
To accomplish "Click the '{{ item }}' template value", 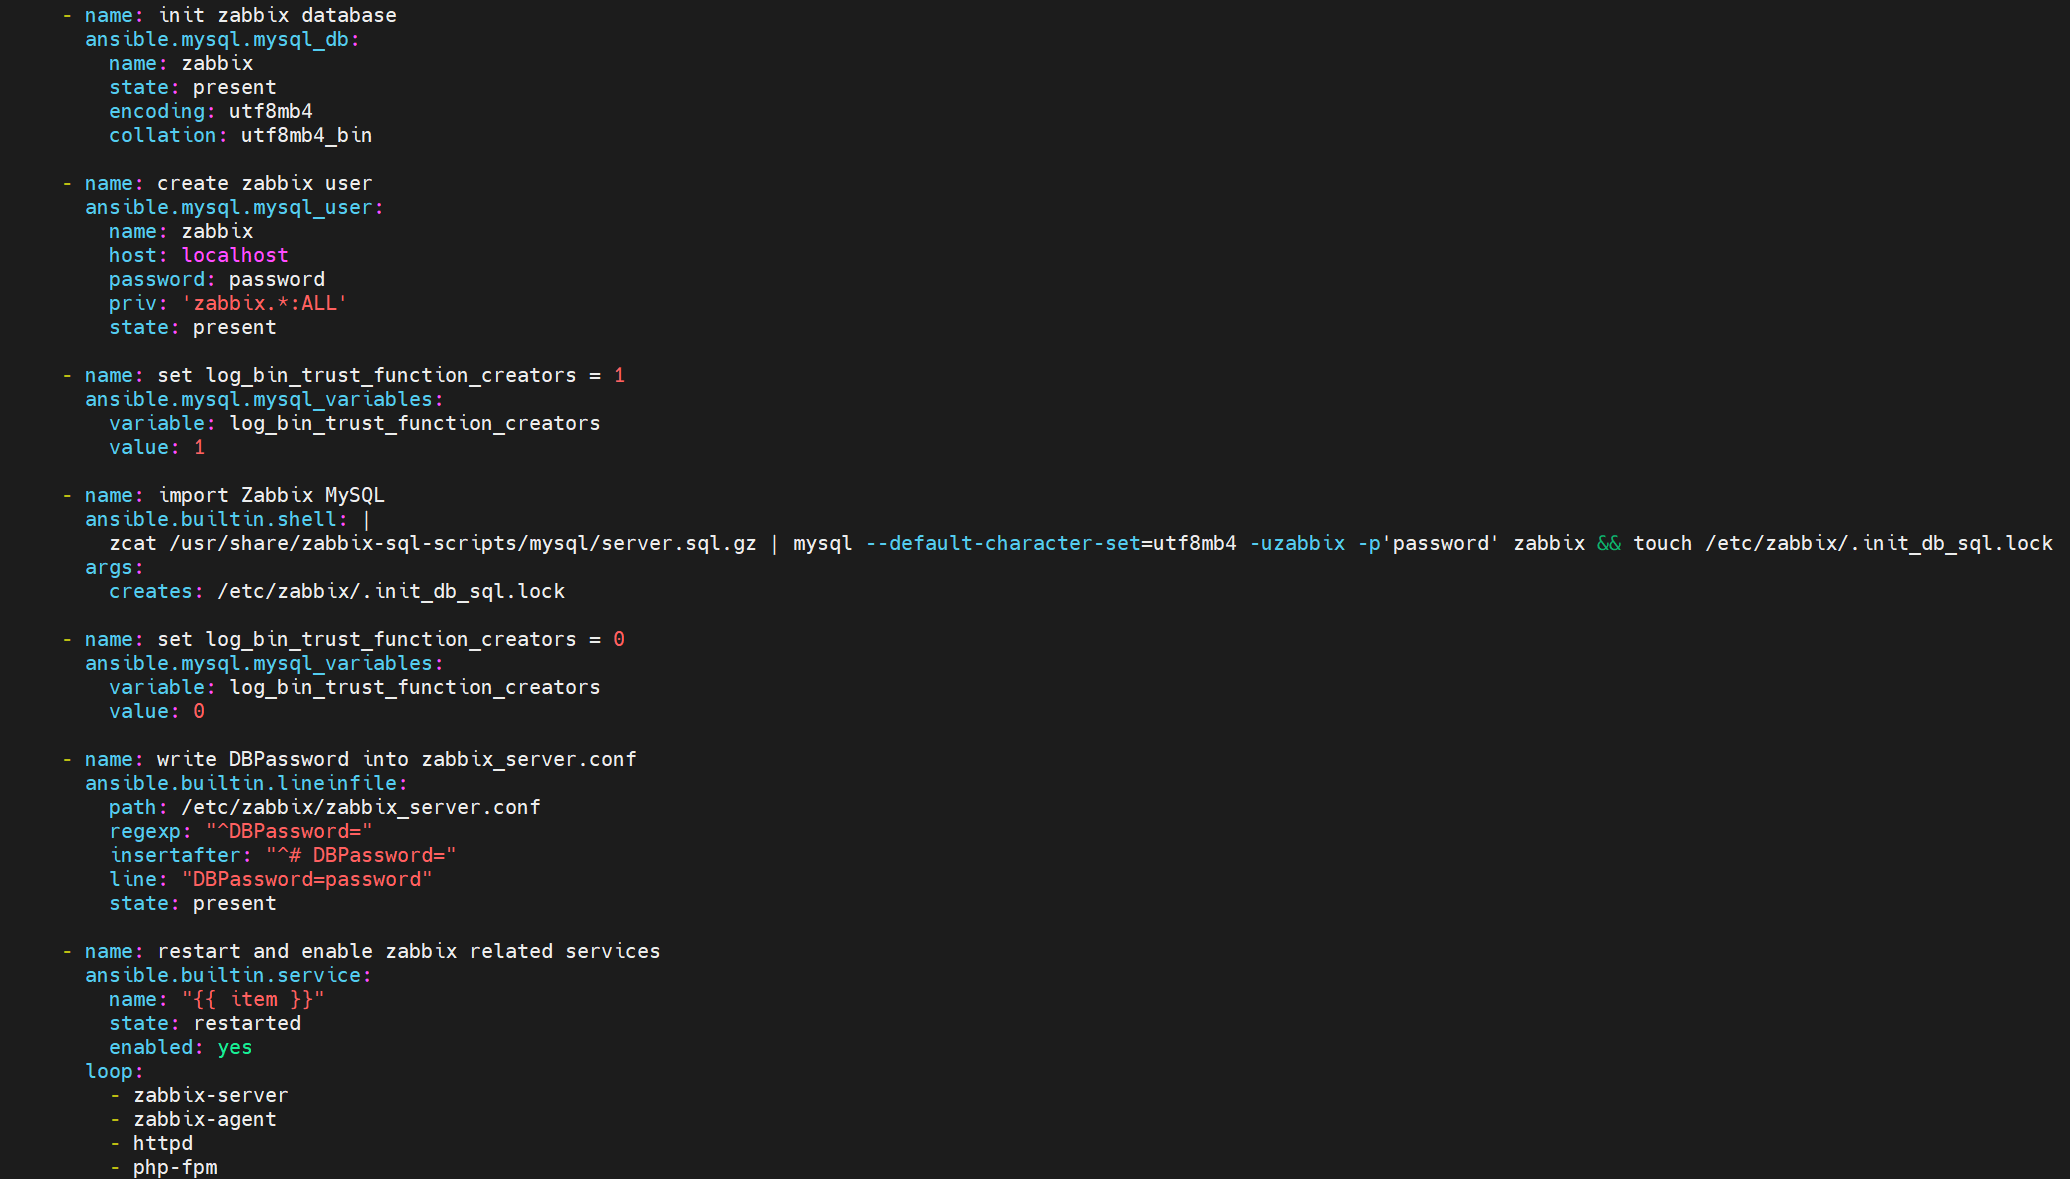I will 253,999.
